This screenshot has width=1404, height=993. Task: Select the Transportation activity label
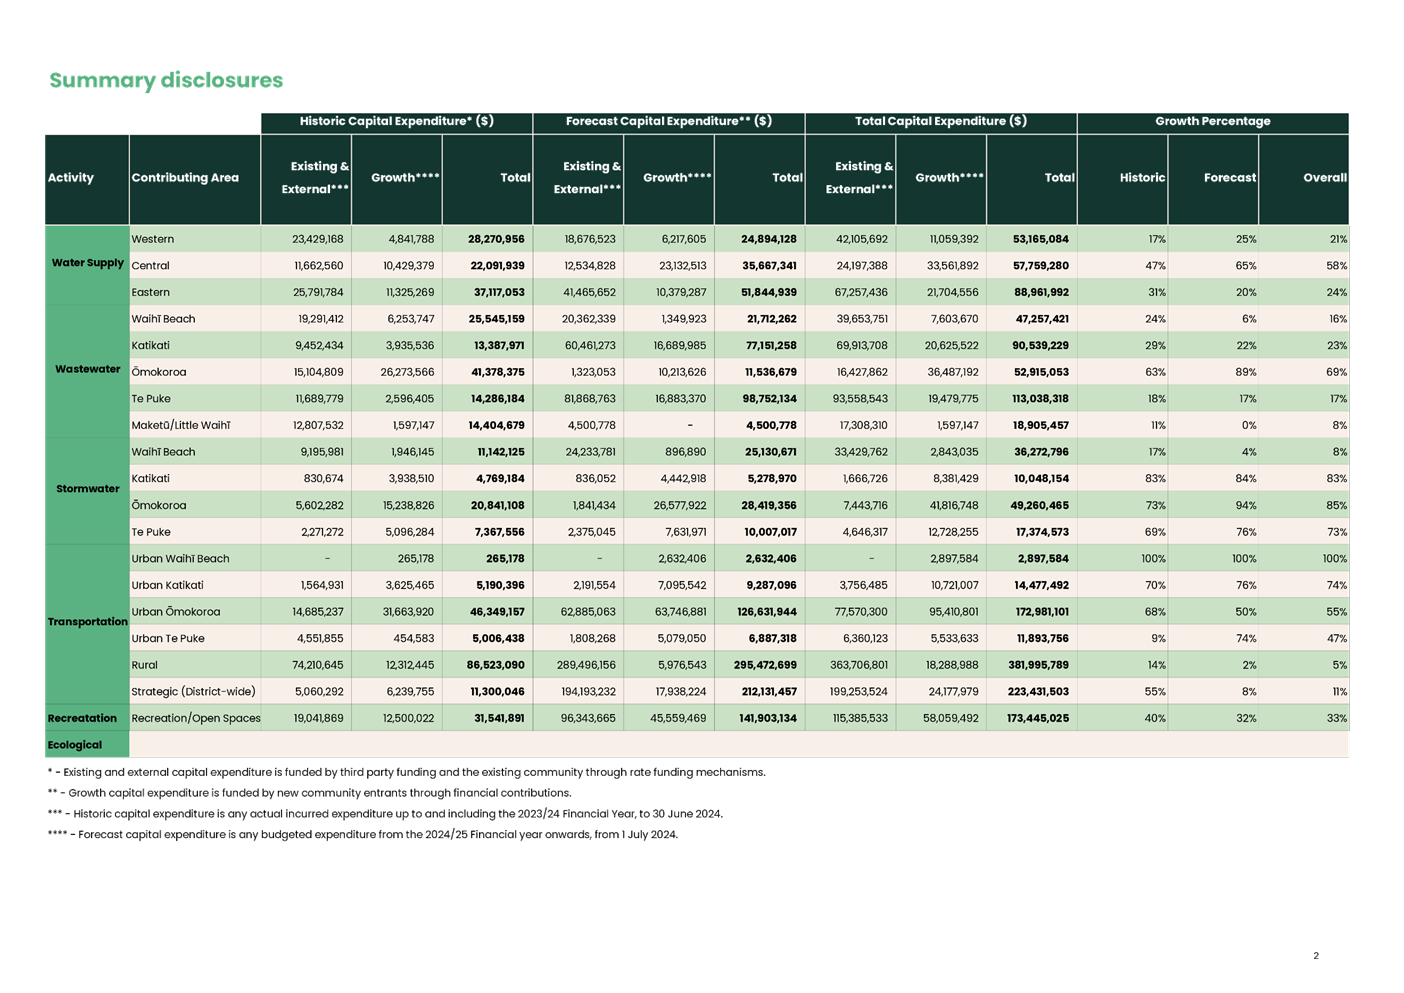tap(86, 621)
